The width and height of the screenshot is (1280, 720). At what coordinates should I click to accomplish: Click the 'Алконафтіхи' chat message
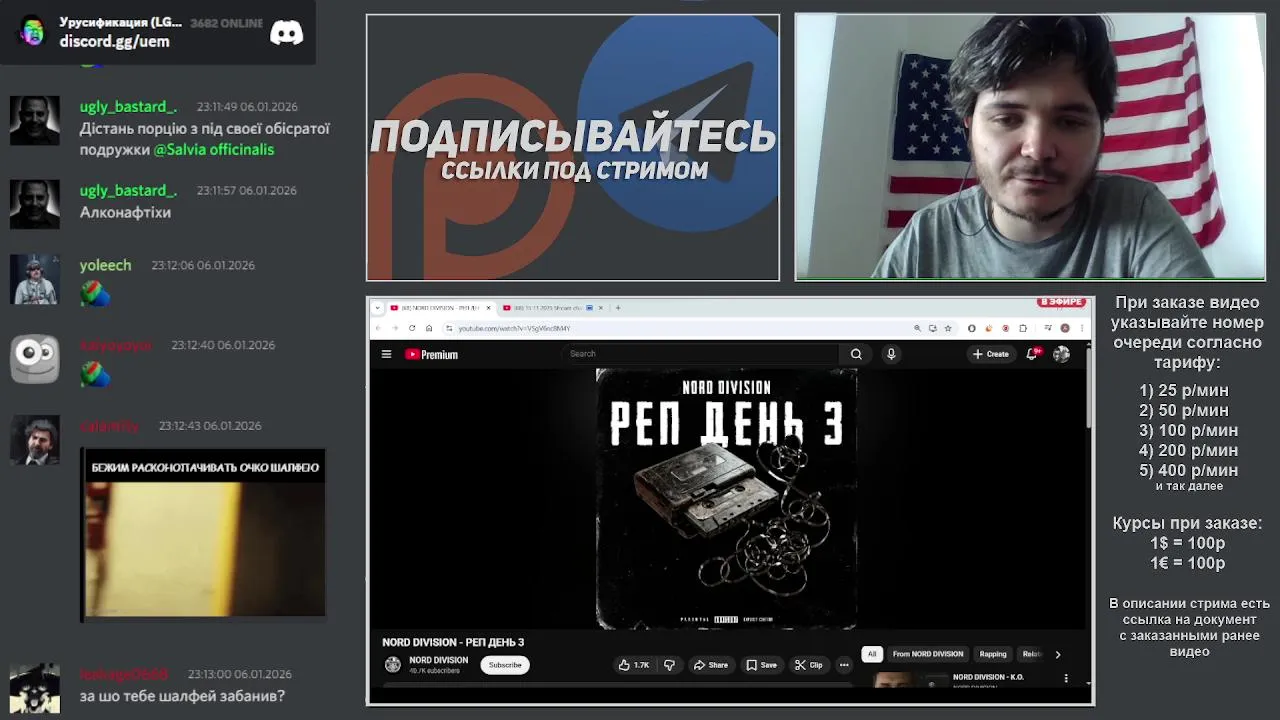pyautogui.click(x=125, y=213)
